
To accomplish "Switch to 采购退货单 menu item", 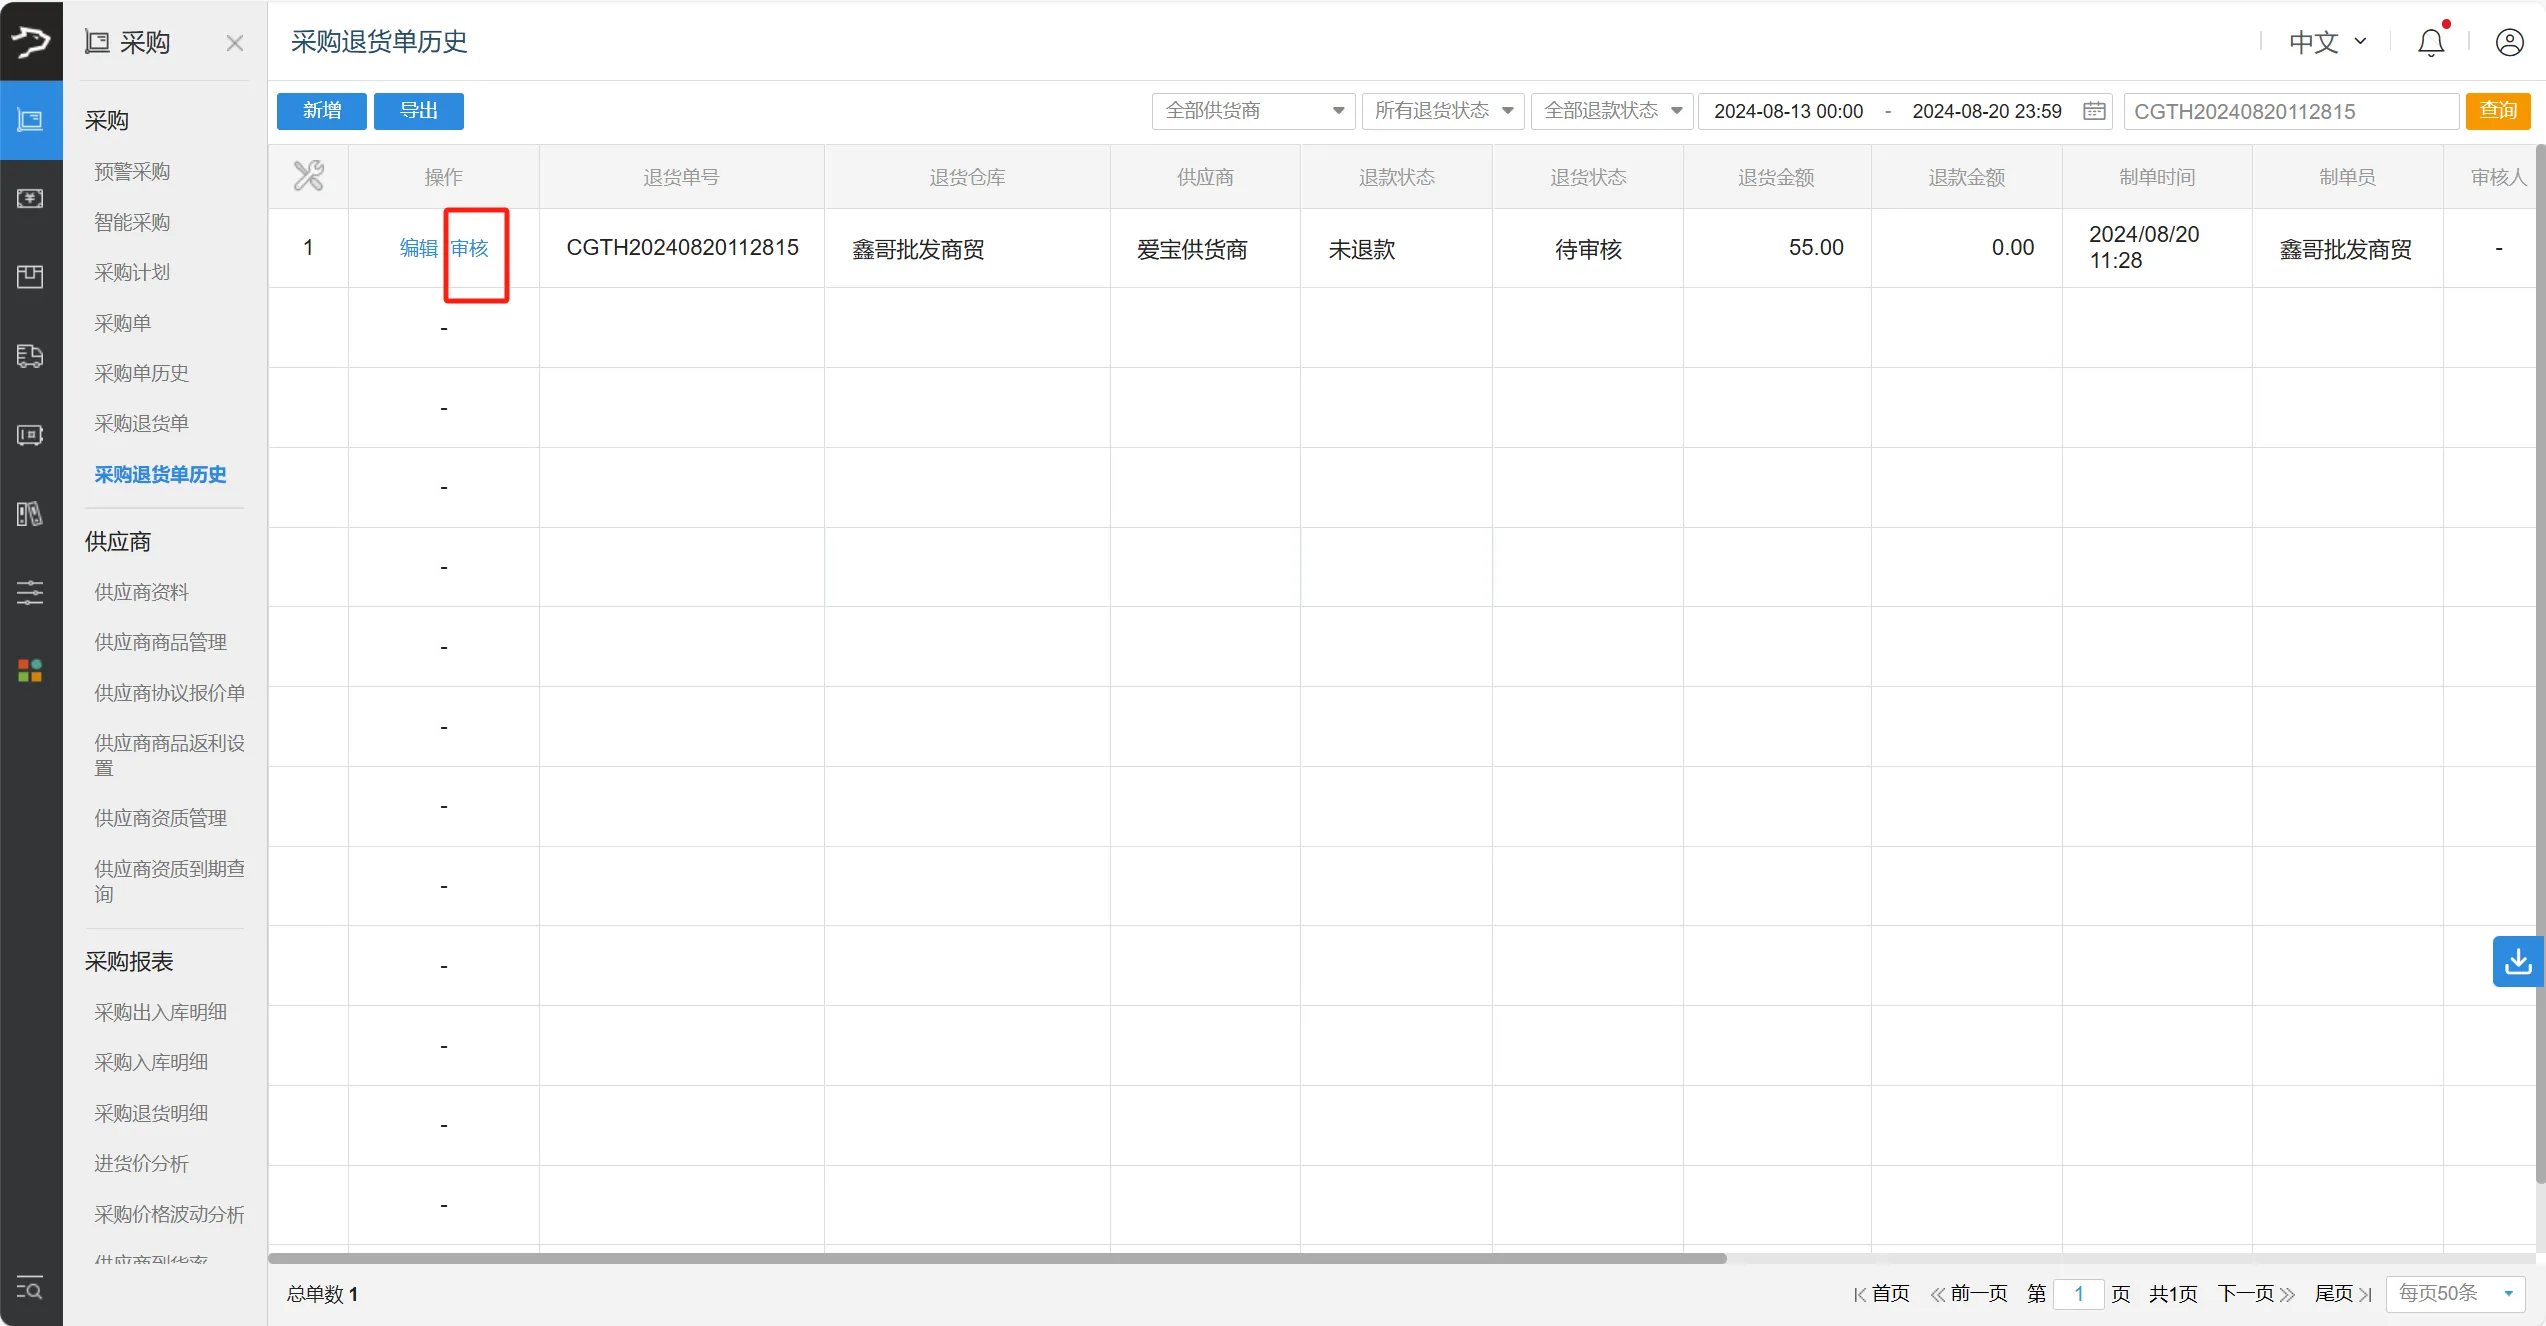I will click(x=141, y=422).
